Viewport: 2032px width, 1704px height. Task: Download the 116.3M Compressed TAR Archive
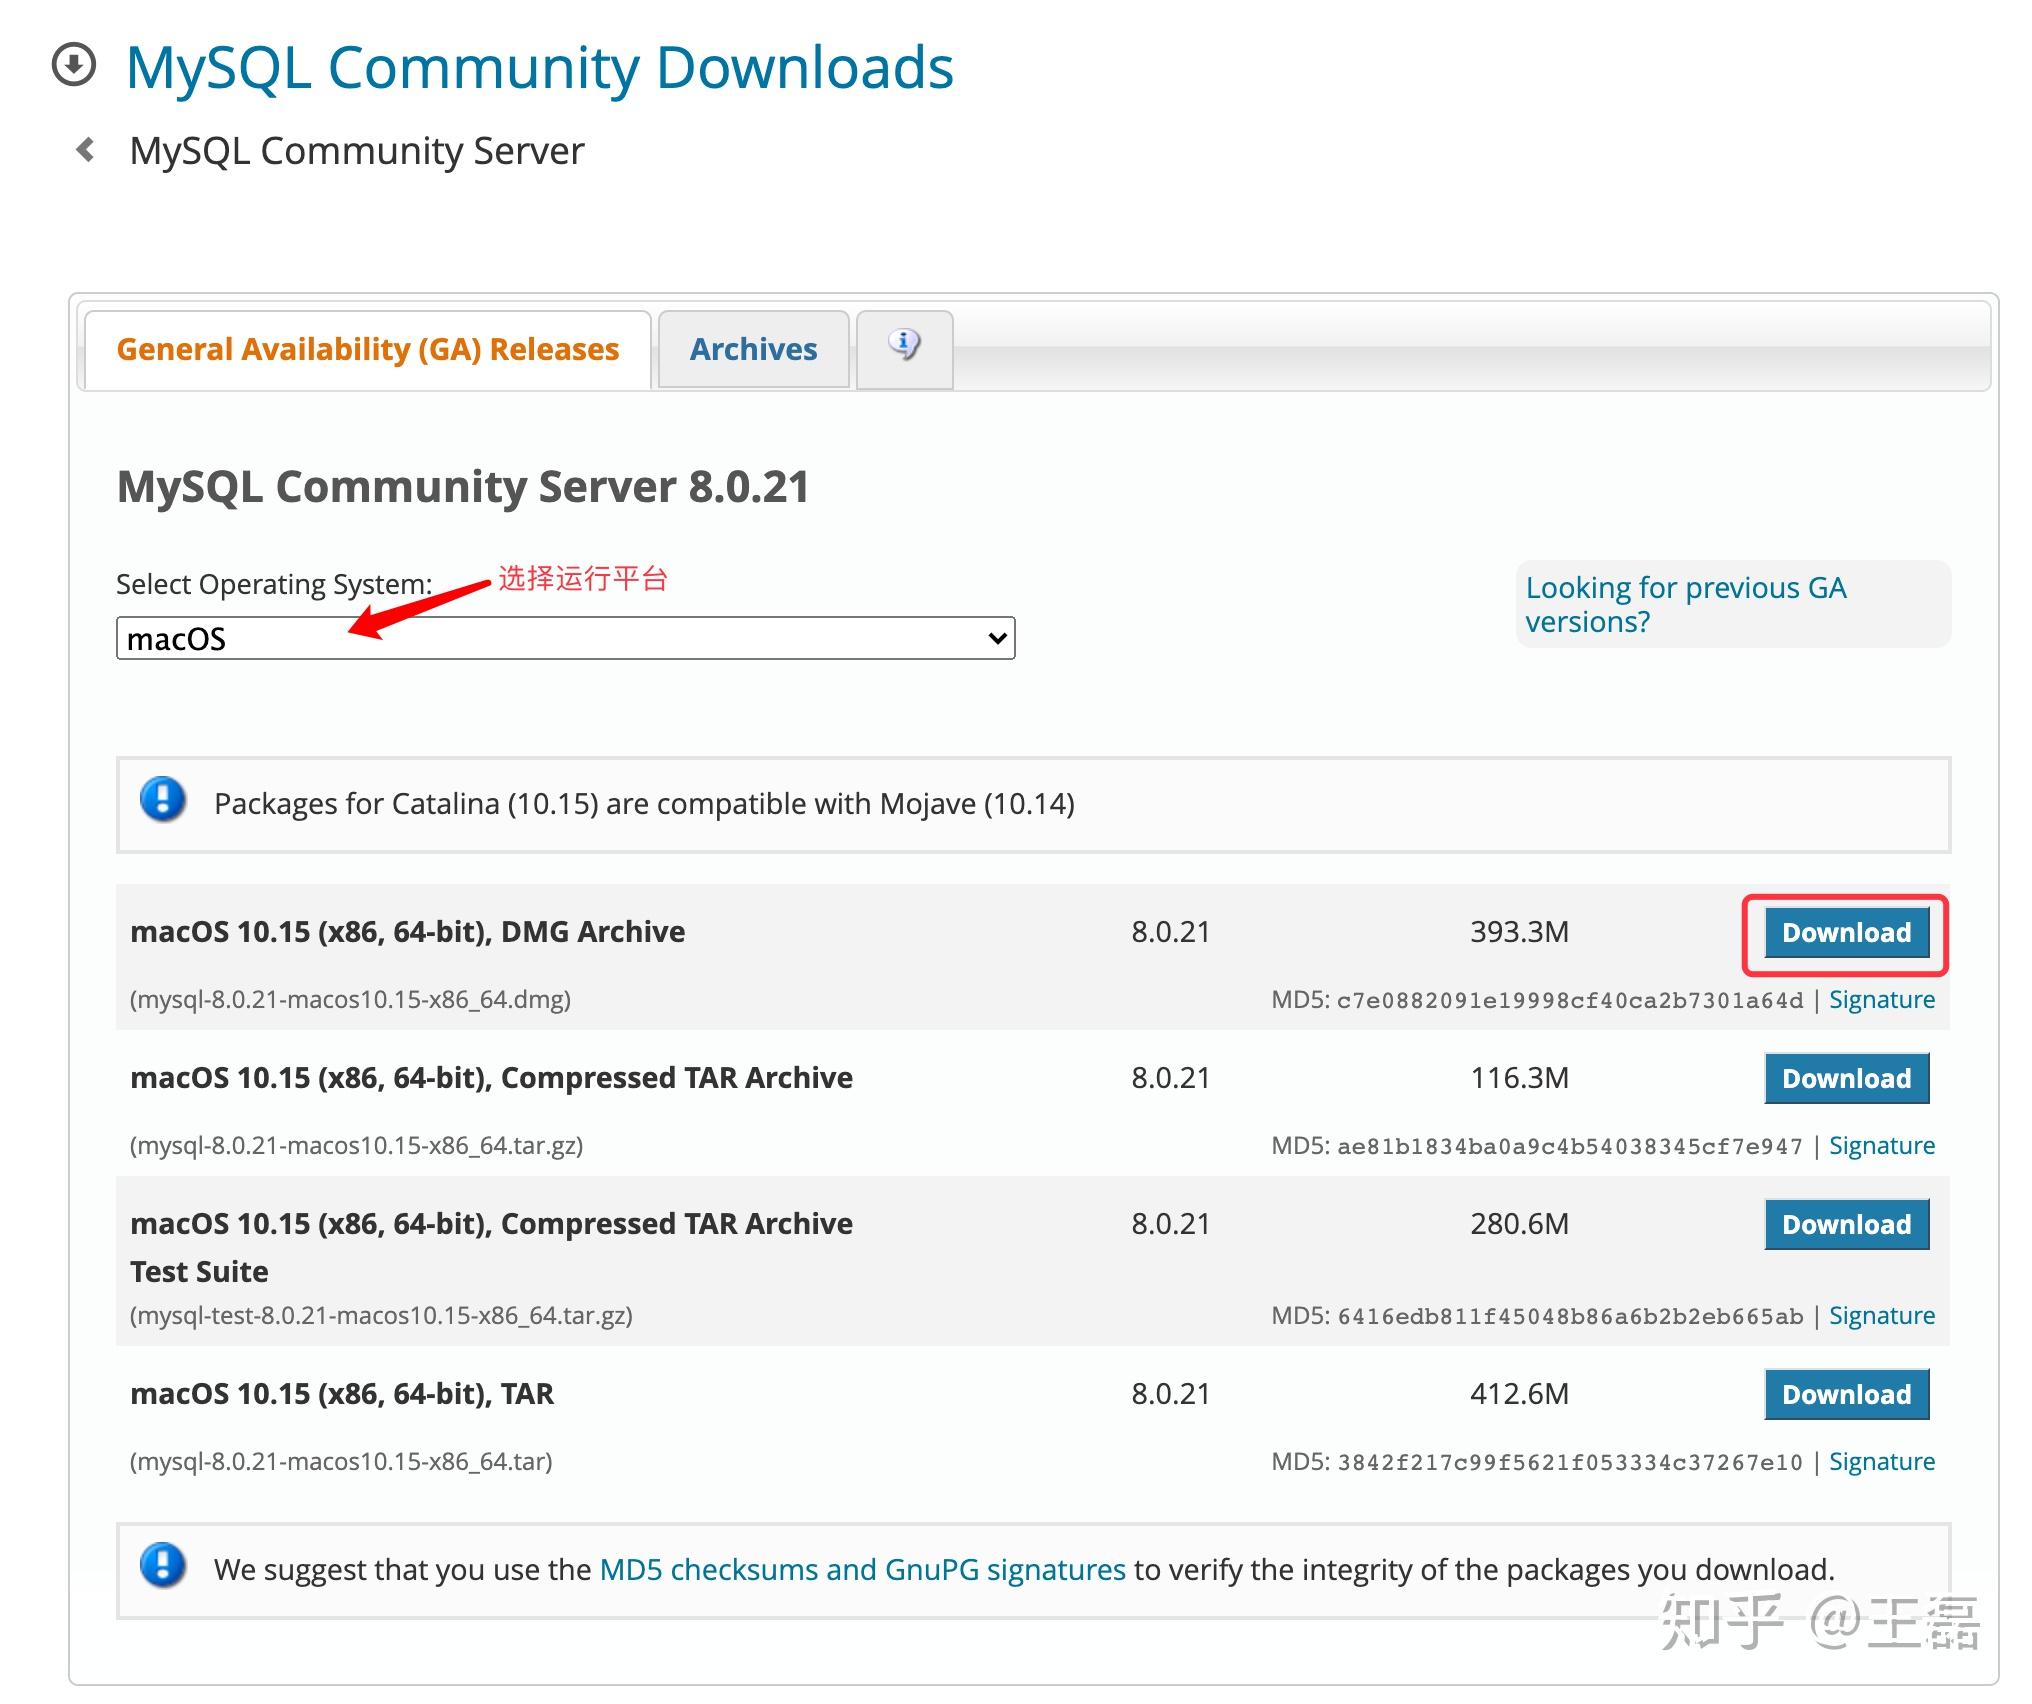coord(1845,1078)
